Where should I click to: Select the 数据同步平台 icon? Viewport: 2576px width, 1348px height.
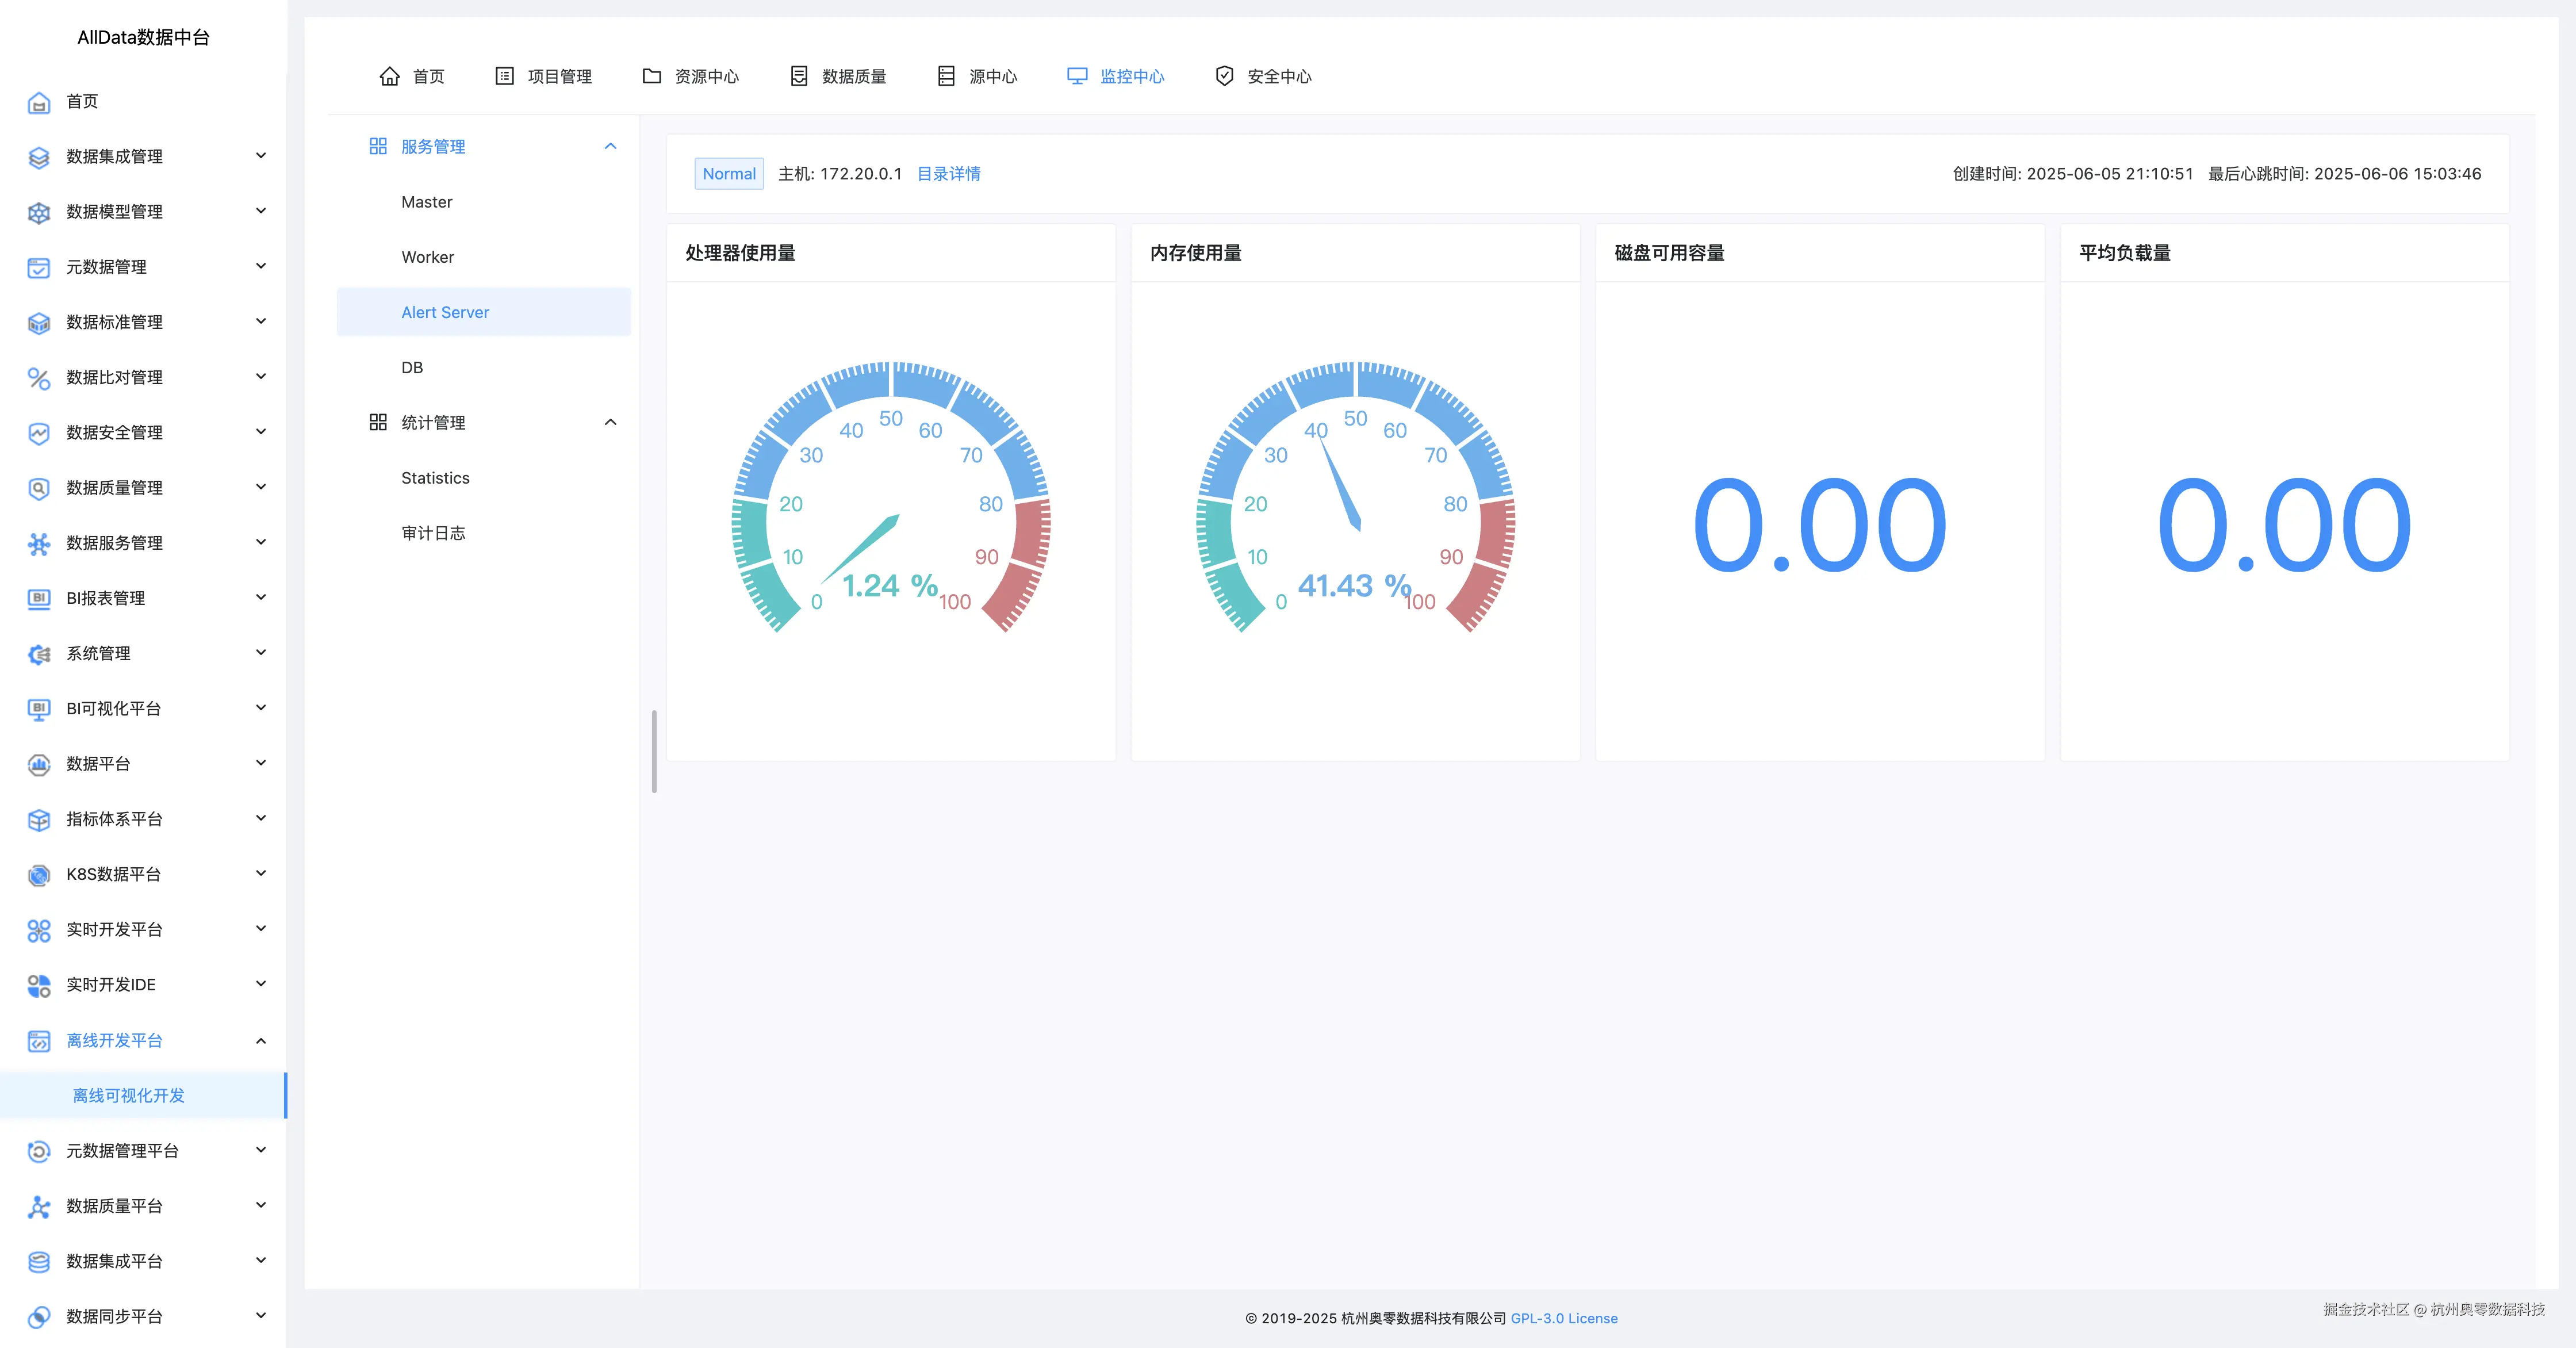coord(38,1317)
